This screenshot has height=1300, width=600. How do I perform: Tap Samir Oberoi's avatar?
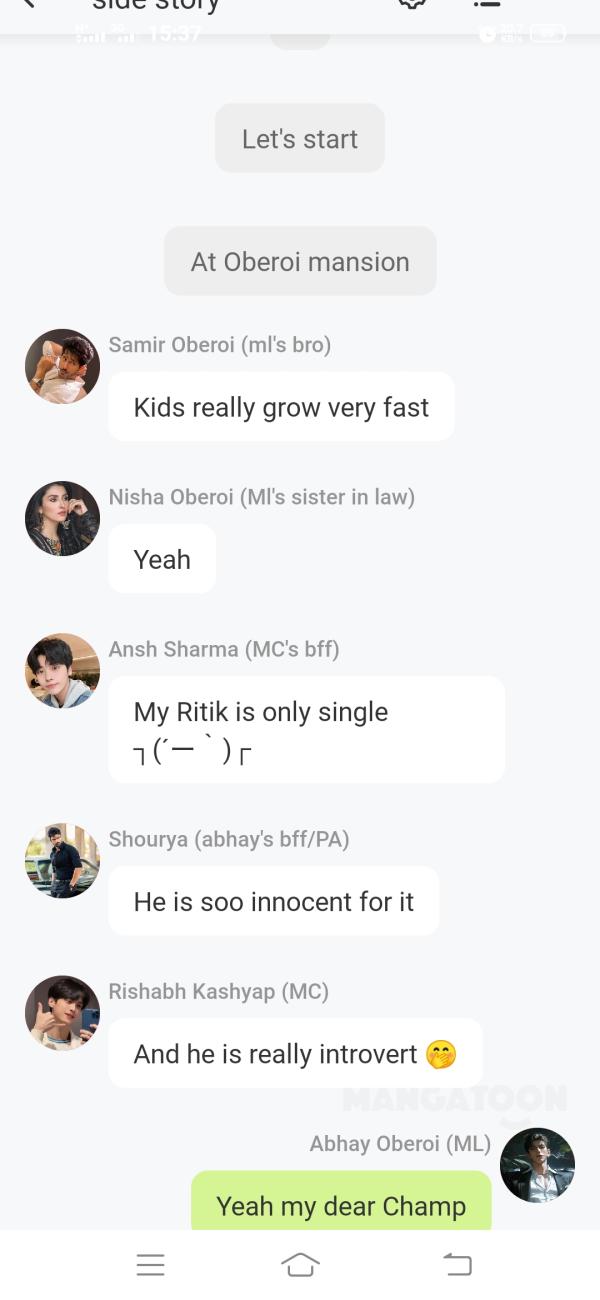[62, 366]
